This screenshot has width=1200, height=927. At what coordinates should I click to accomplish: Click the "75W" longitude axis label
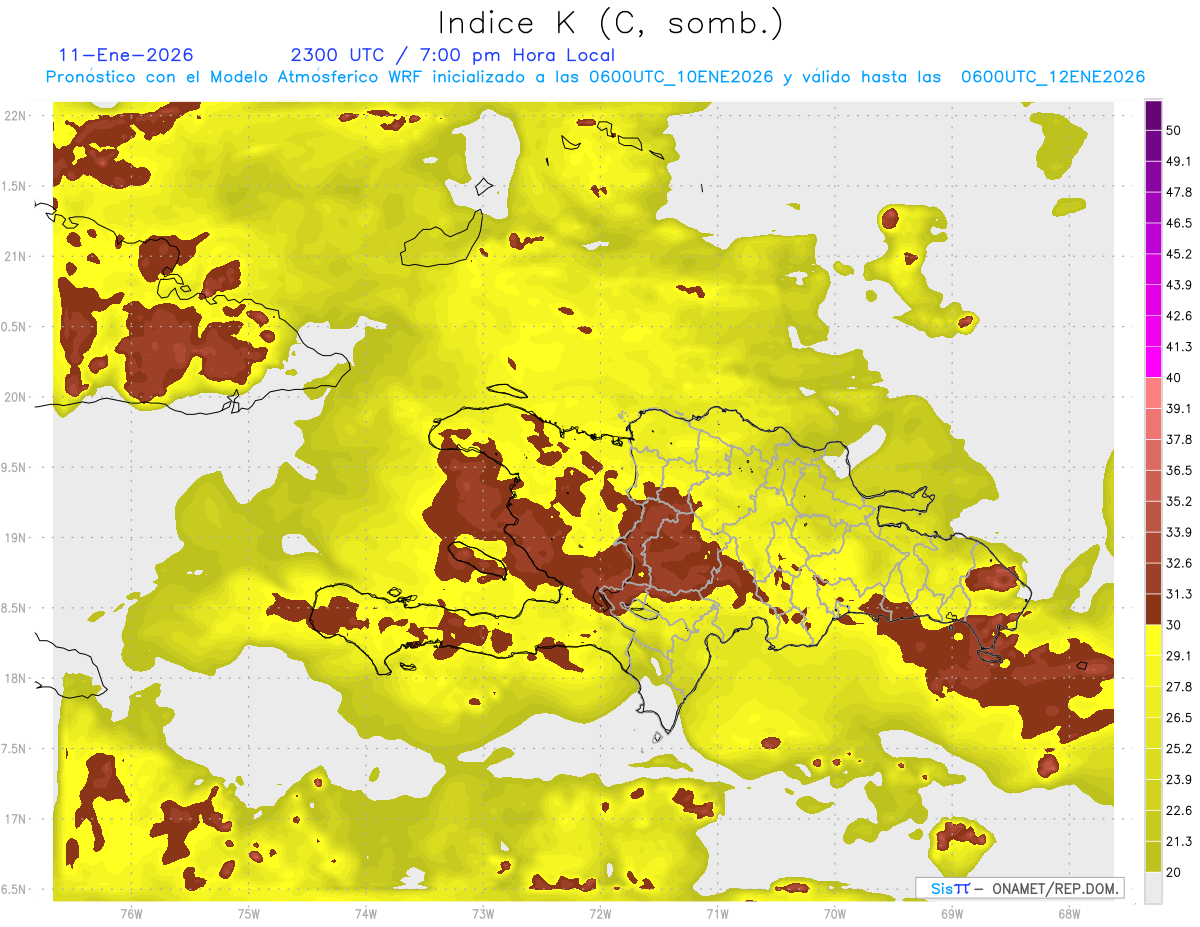249,915
